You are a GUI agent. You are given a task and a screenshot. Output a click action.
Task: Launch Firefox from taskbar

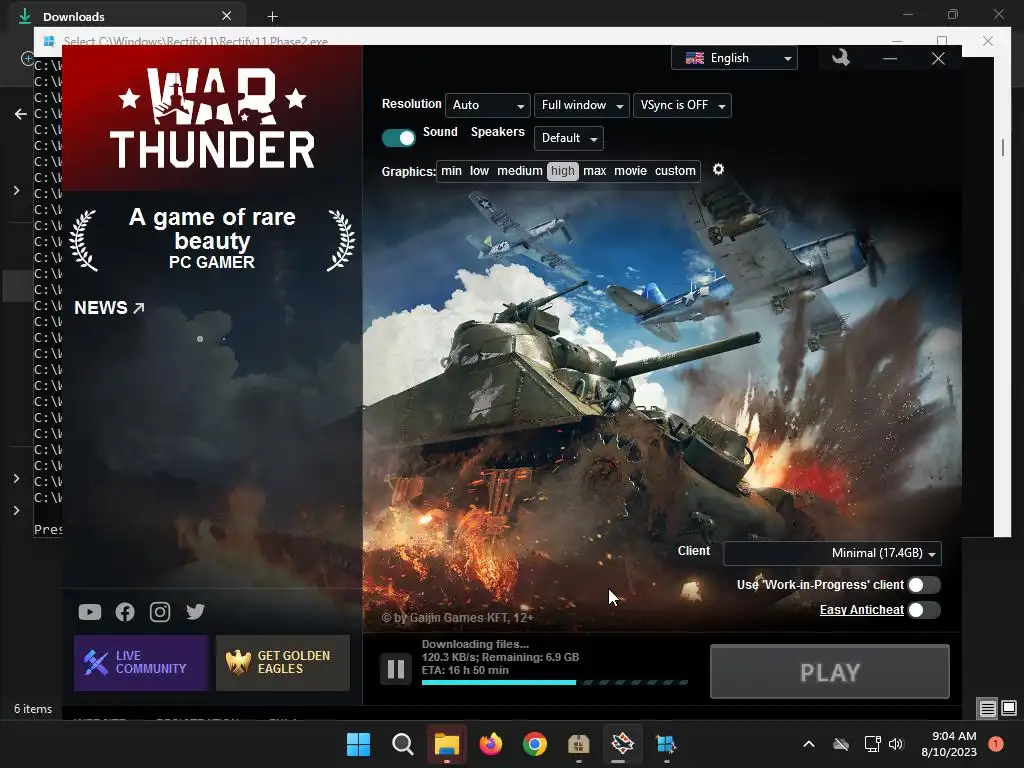491,744
